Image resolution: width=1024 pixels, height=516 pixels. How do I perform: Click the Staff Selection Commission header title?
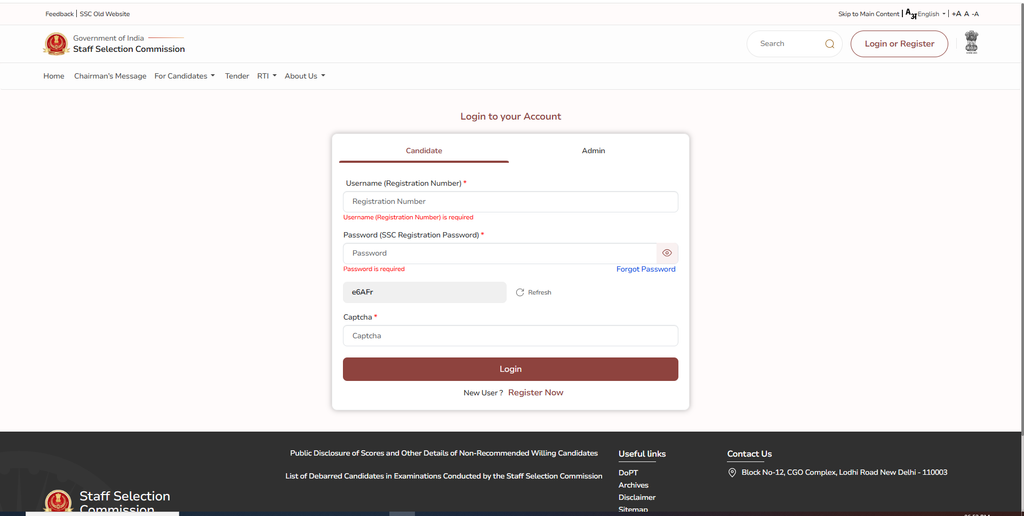tap(129, 49)
